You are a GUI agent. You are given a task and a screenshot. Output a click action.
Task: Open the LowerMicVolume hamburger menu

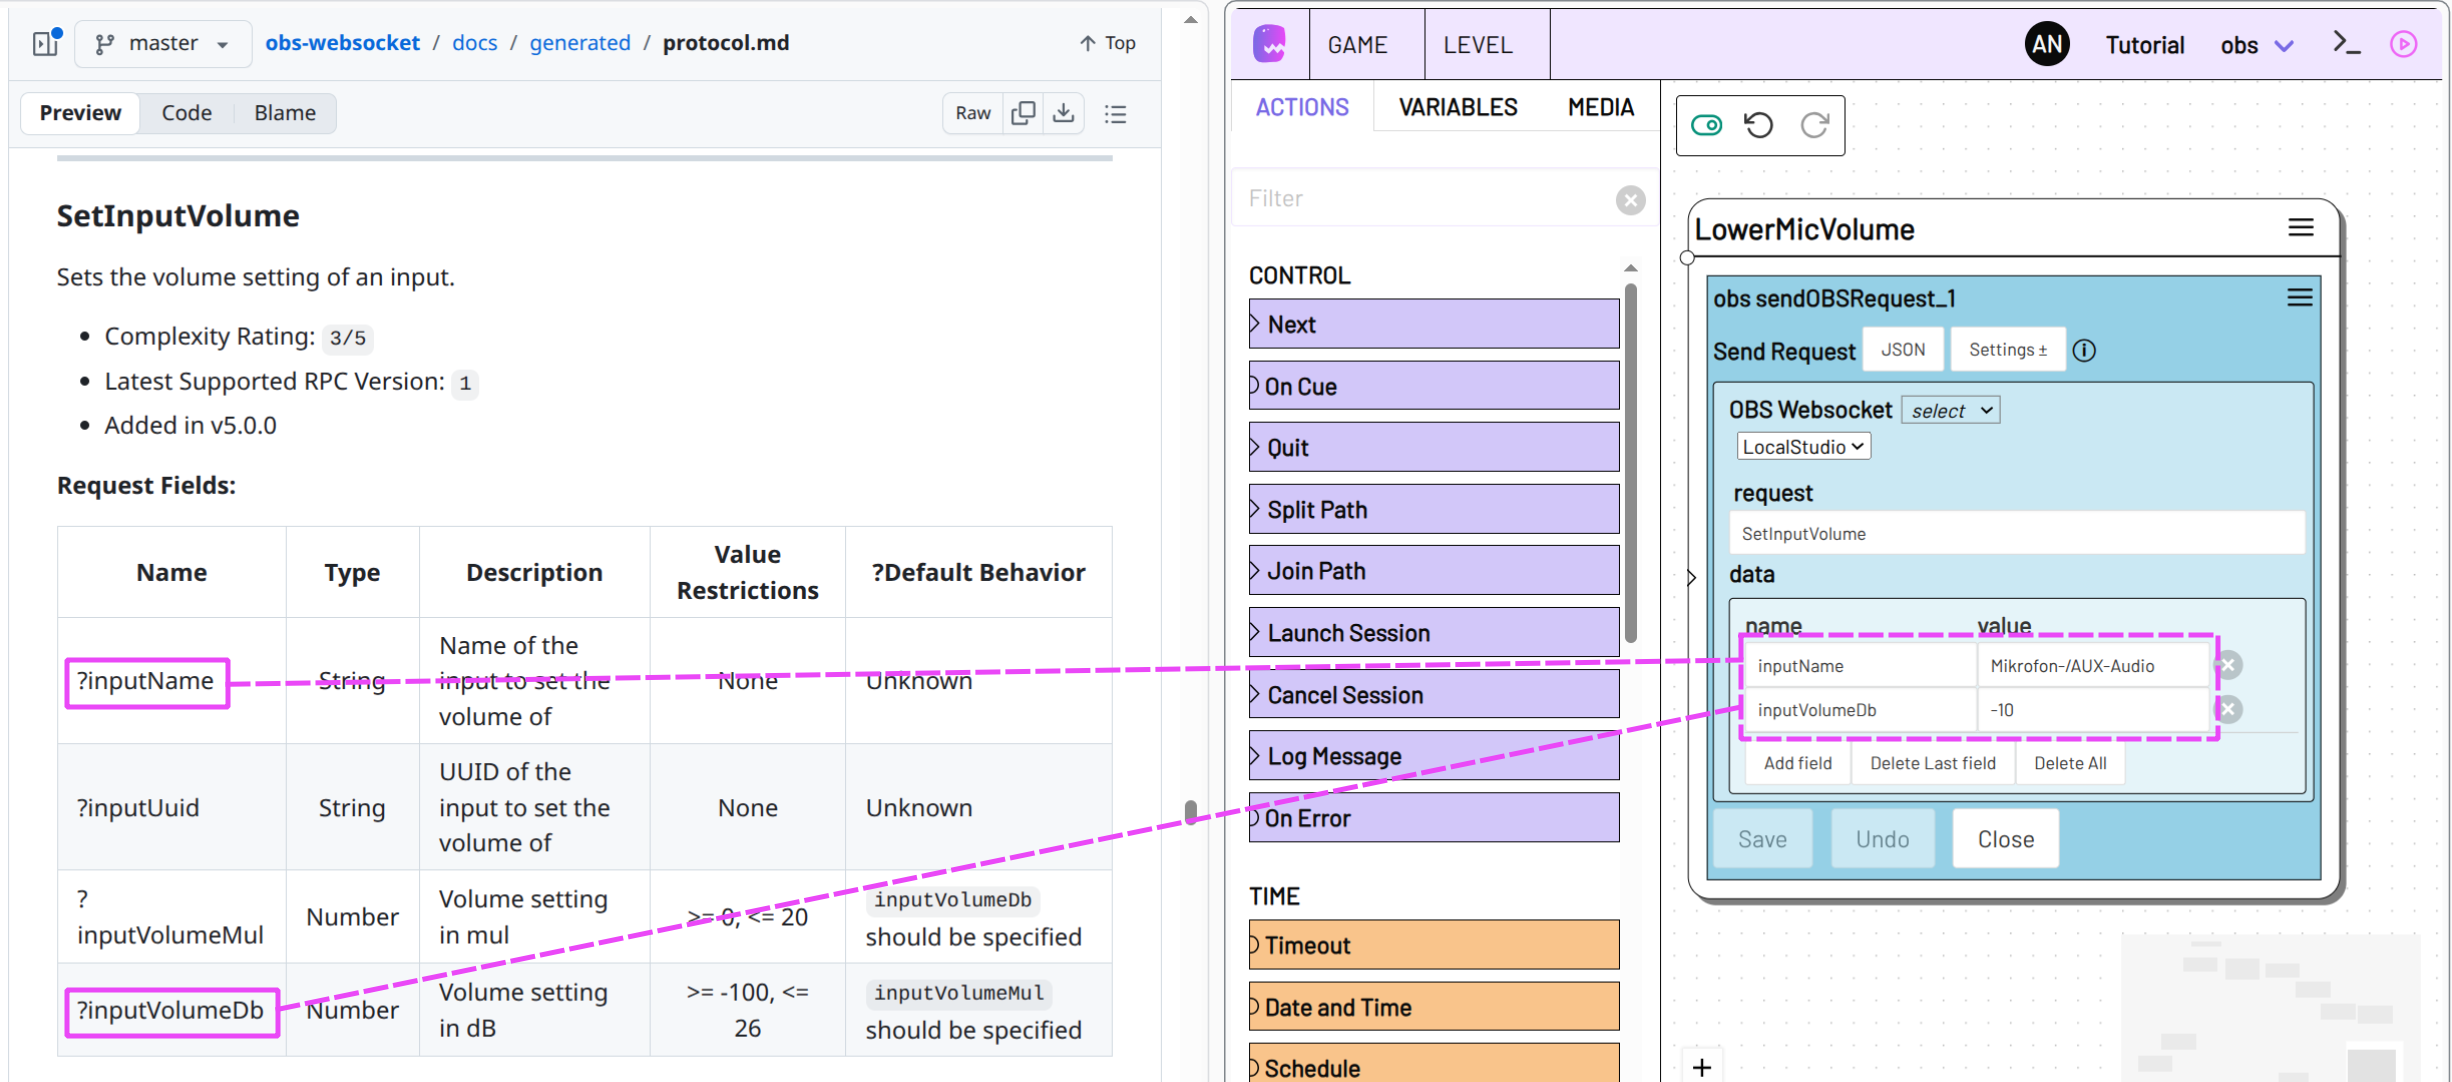2302,227
